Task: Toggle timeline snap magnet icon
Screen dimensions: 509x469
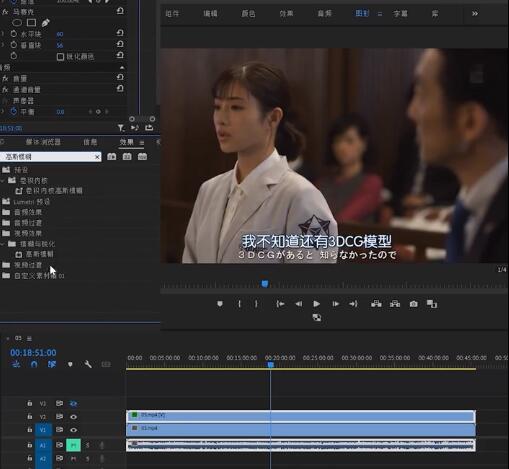Action: pos(34,364)
